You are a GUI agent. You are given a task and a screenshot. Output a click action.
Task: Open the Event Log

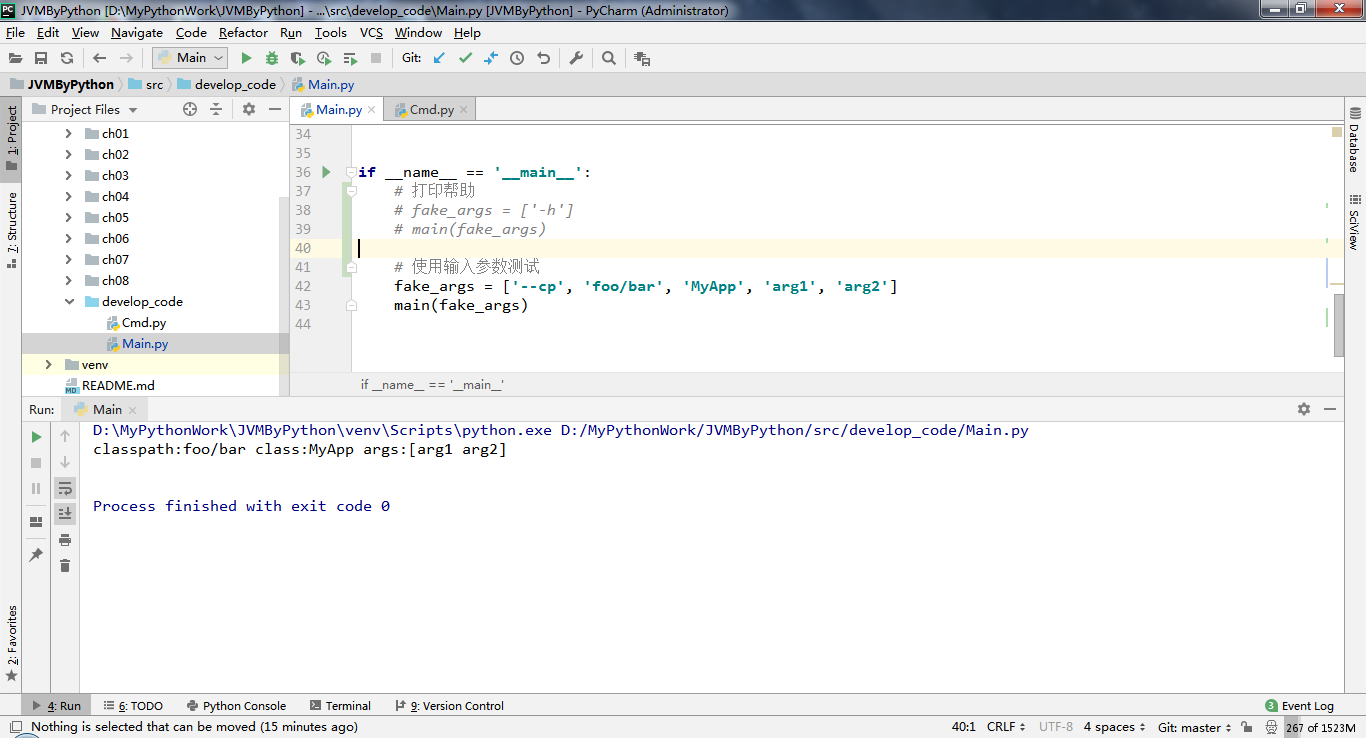coord(1299,705)
